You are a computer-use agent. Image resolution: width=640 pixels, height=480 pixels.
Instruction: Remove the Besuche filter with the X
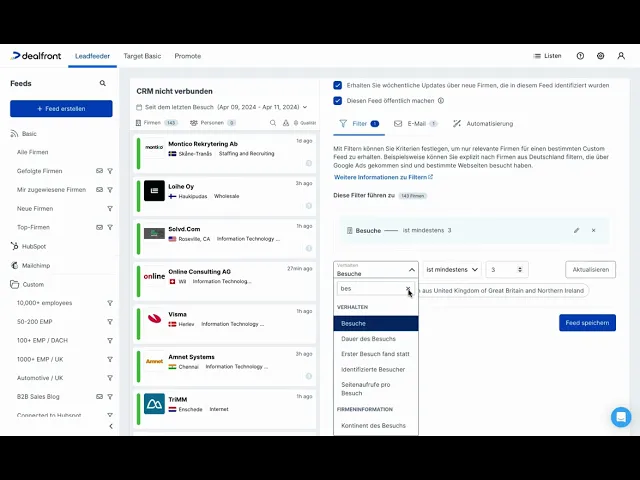[x=593, y=231]
